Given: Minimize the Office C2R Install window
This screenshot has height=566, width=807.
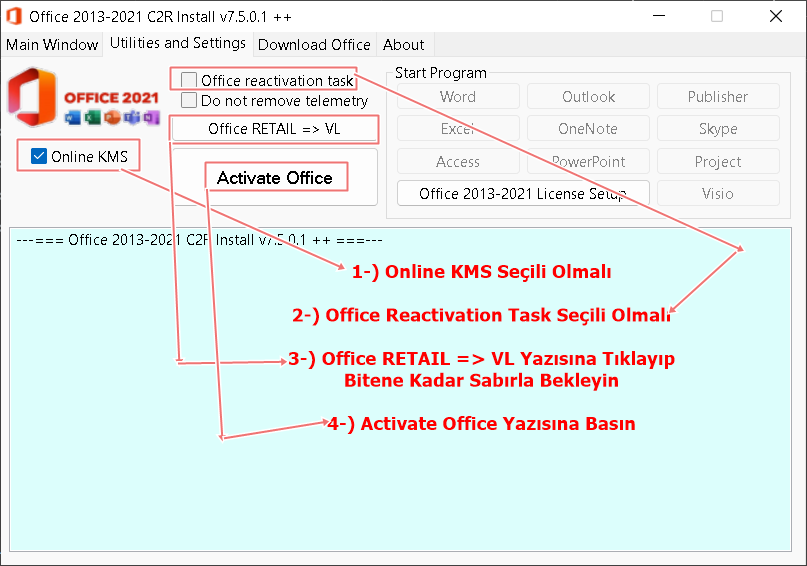Looking at the screenshot, I should pyautogui.click(x=659, y=16).
